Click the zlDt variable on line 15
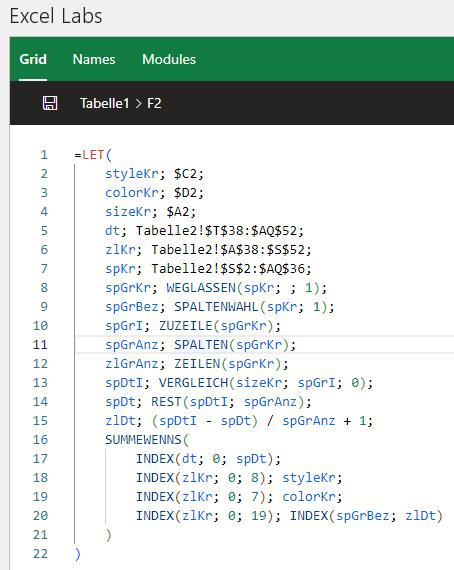 120,421
